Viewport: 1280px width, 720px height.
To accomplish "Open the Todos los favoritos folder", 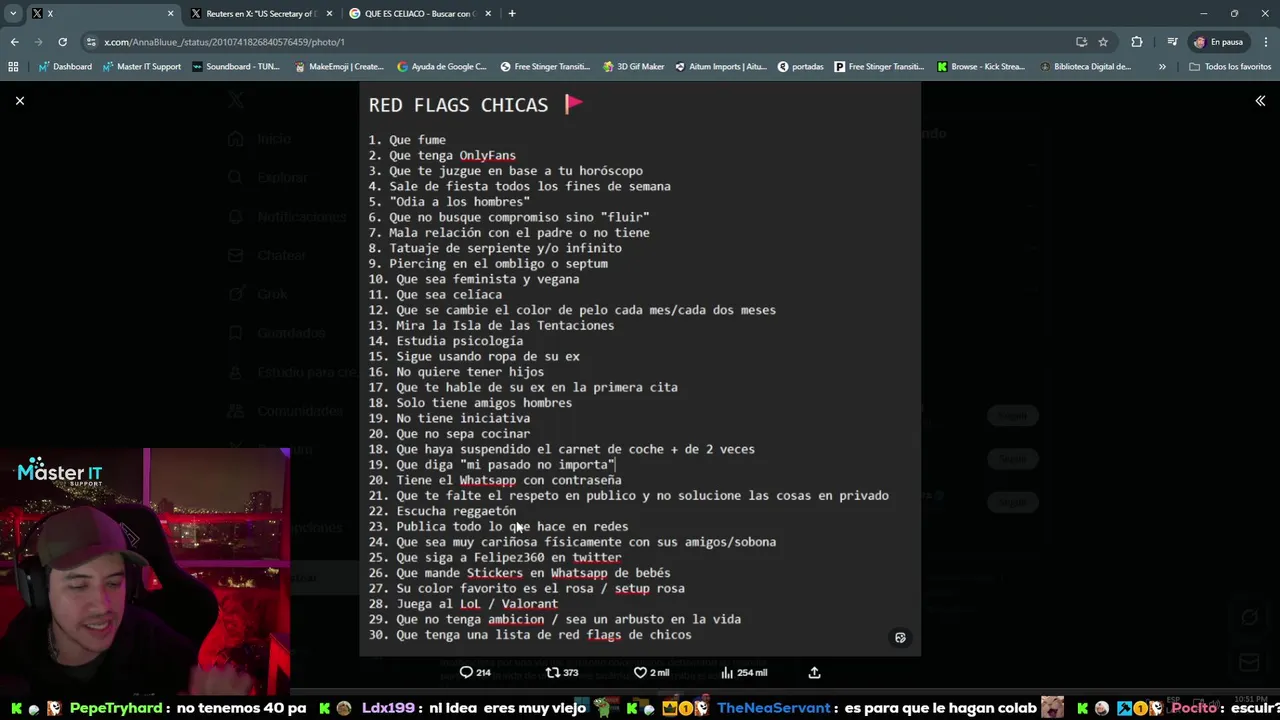I will tap(1230, 67).
